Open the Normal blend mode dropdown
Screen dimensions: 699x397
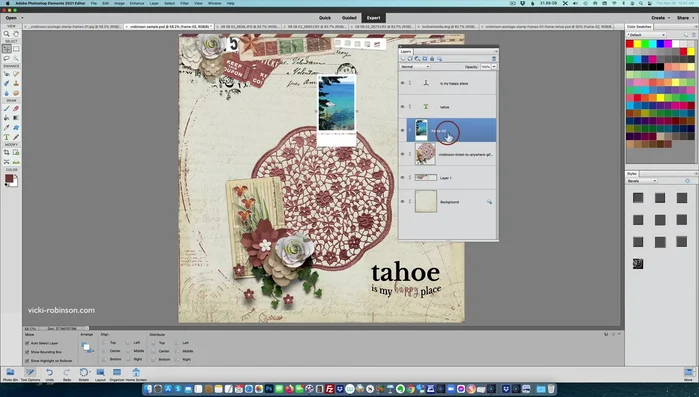coord(415,66)
